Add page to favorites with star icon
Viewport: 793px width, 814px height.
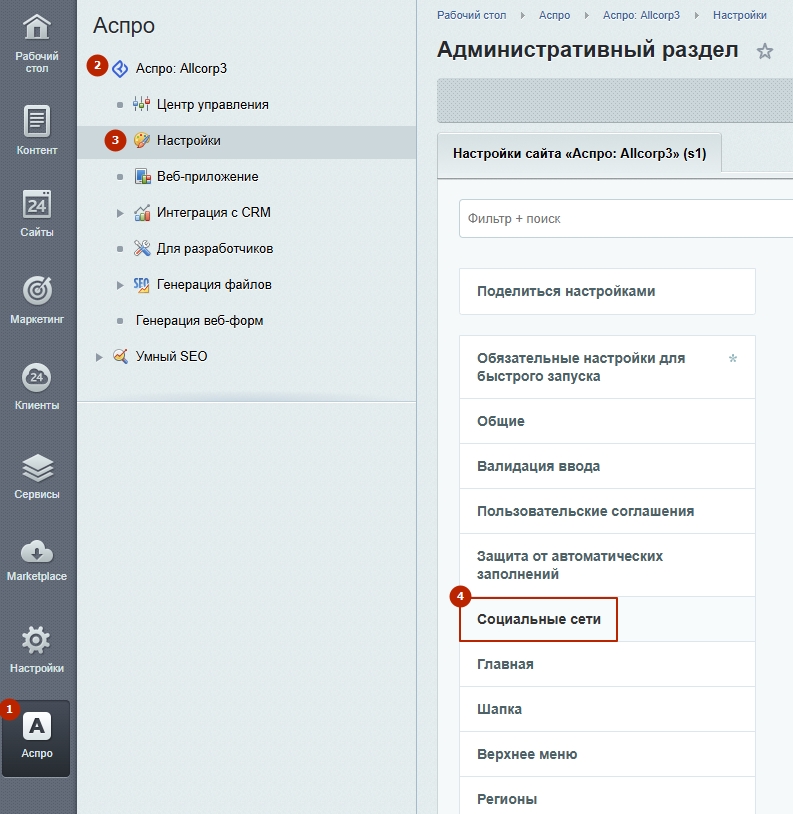click(765, 51)
